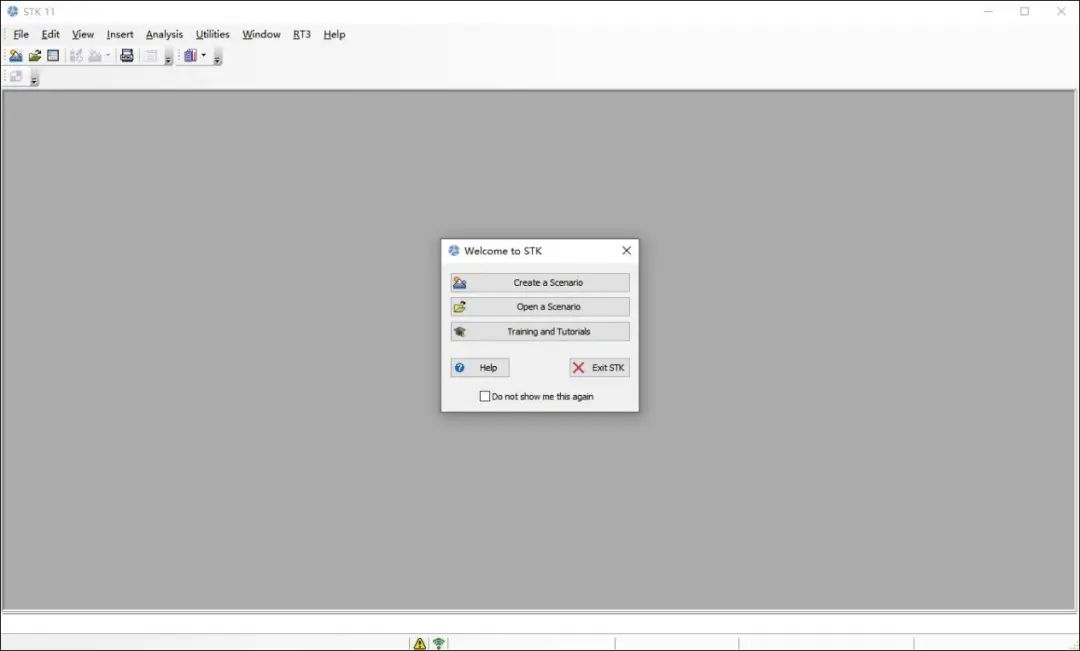Click the network connection icon in the status bar

point(437,642)
